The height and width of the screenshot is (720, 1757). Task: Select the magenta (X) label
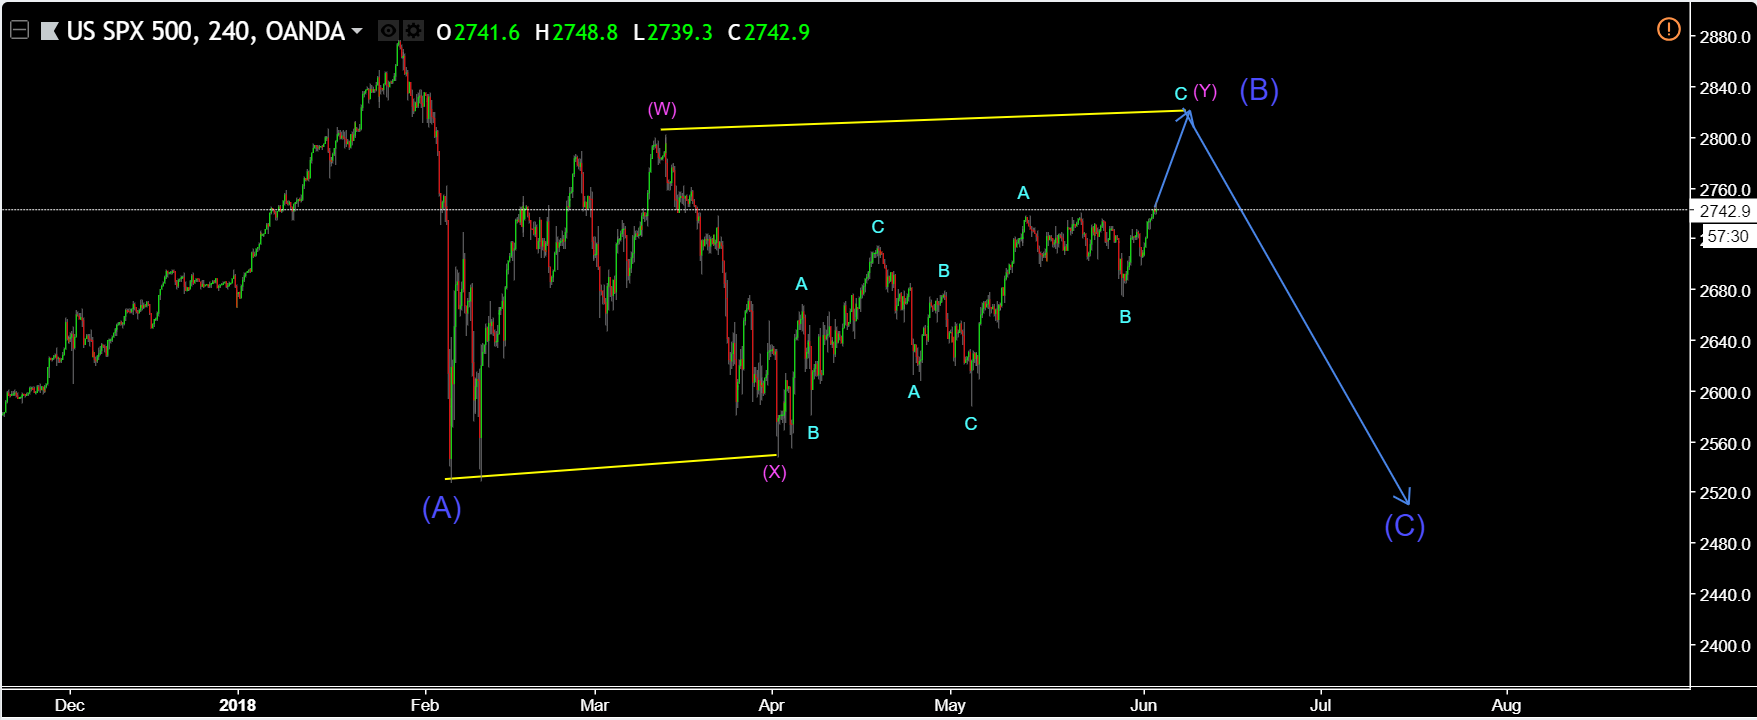click(774, 472)
